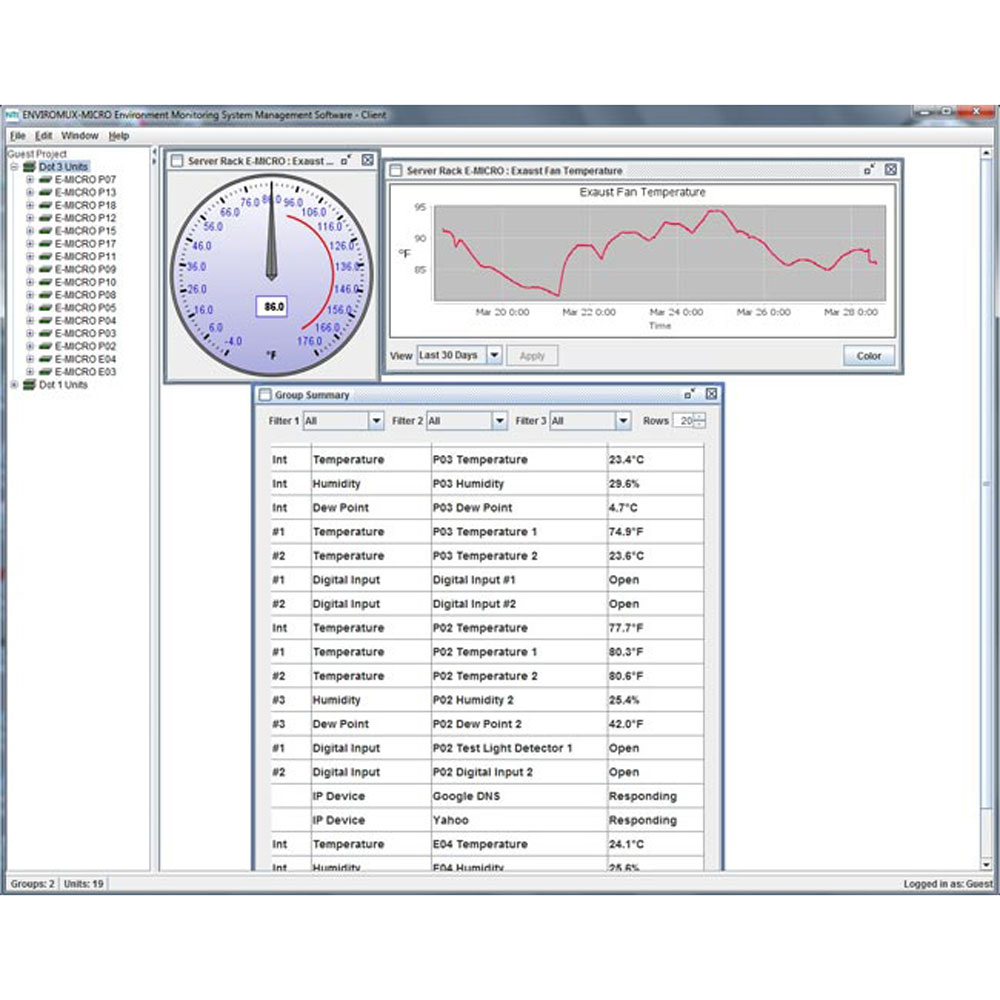
Task: Select the E-MICRO P02 tree item label
Action: click(85, 346)
